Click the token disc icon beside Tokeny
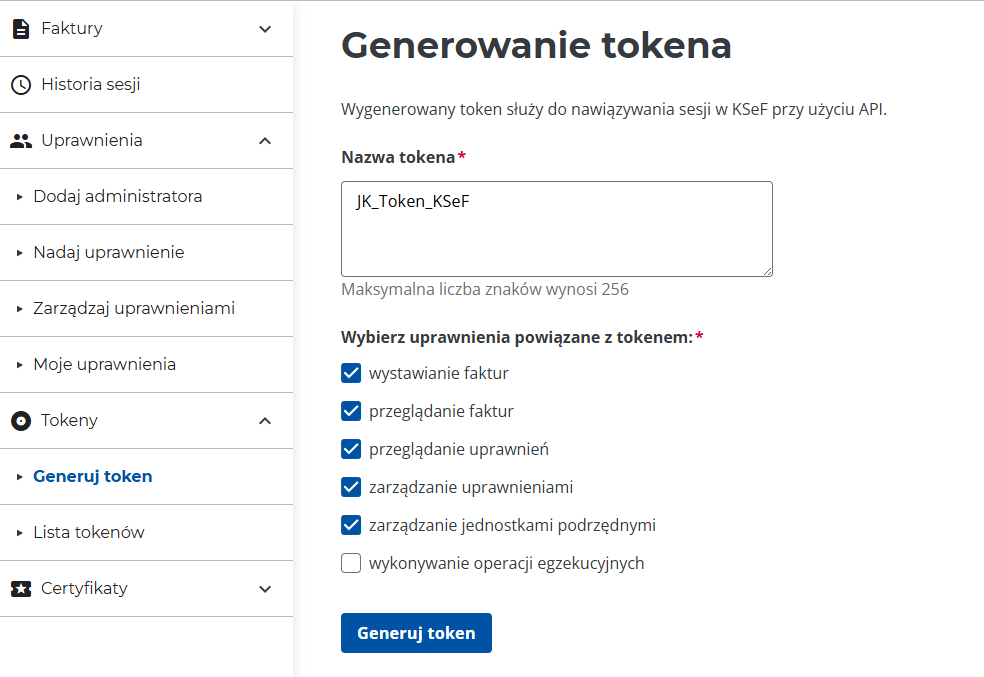 [x=22, y=420]
